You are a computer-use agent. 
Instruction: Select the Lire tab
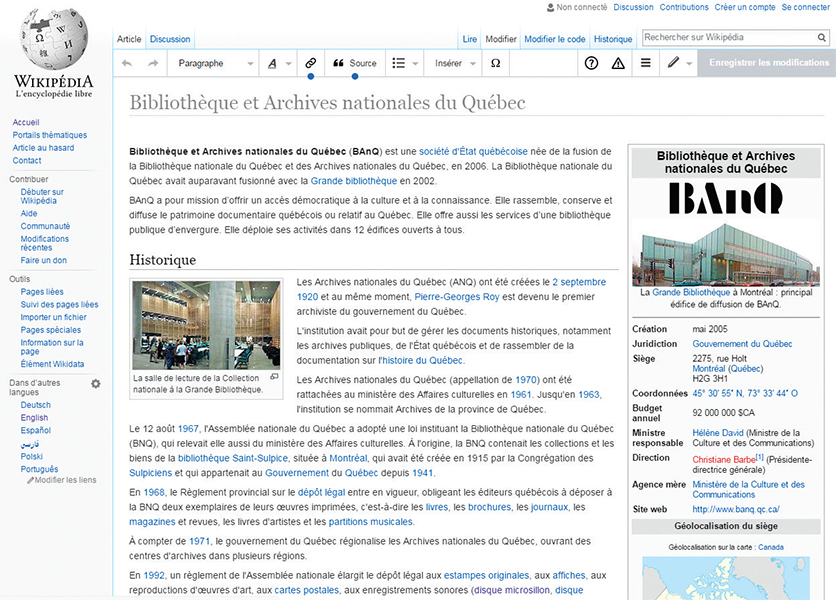pyautogui.click(x=470, y=39)
